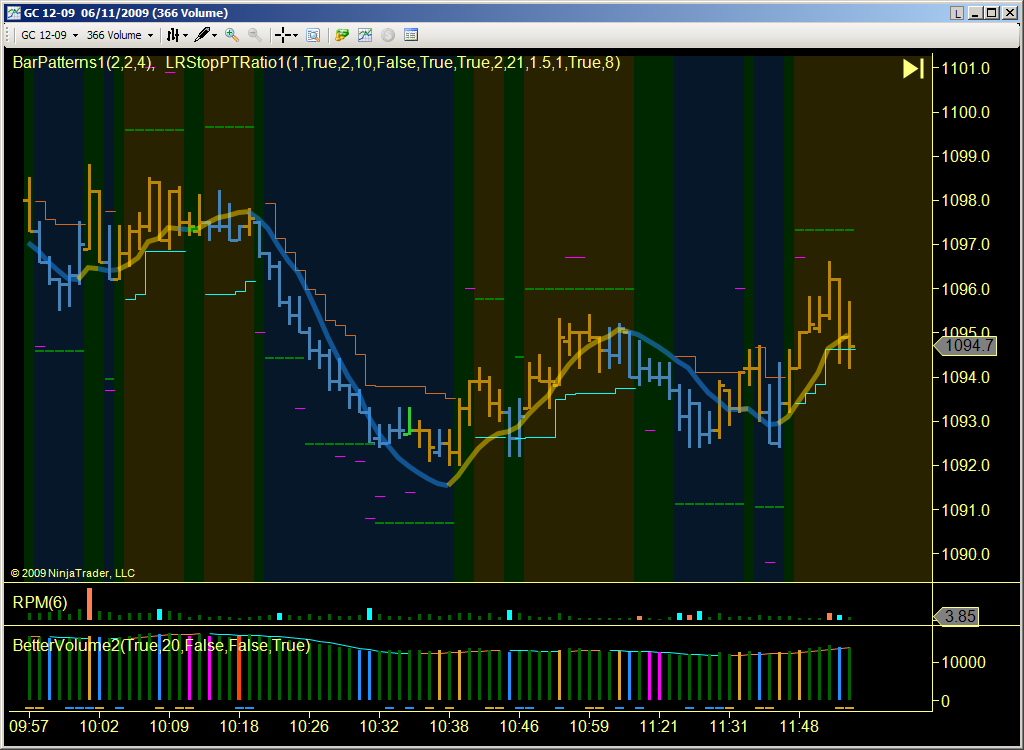This screenshot has height=750, width=1024.
Task: Click the 10:18 time axis label
Action: [239, 726]
